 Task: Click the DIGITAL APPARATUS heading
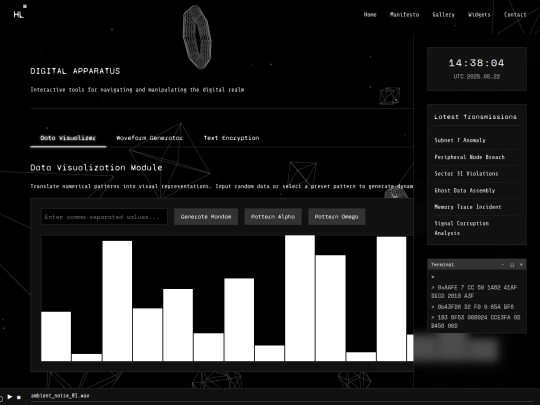75,71
